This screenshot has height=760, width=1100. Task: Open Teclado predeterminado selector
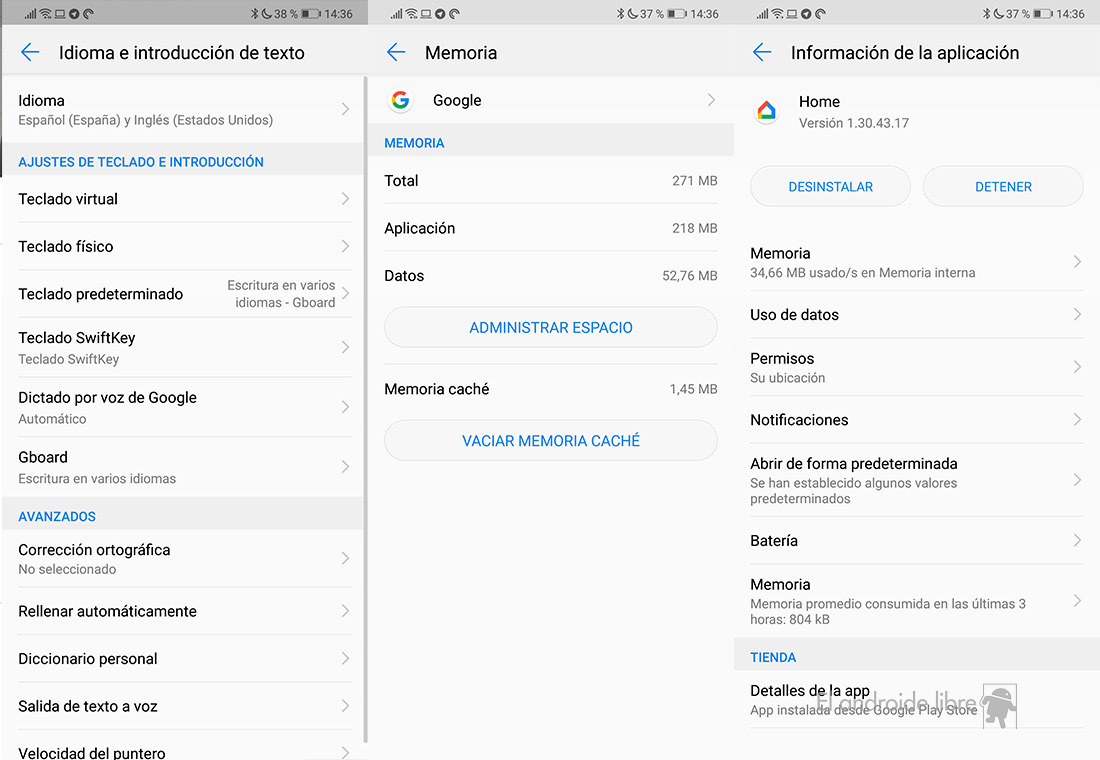pyautogui.click(x=184, y=294)
